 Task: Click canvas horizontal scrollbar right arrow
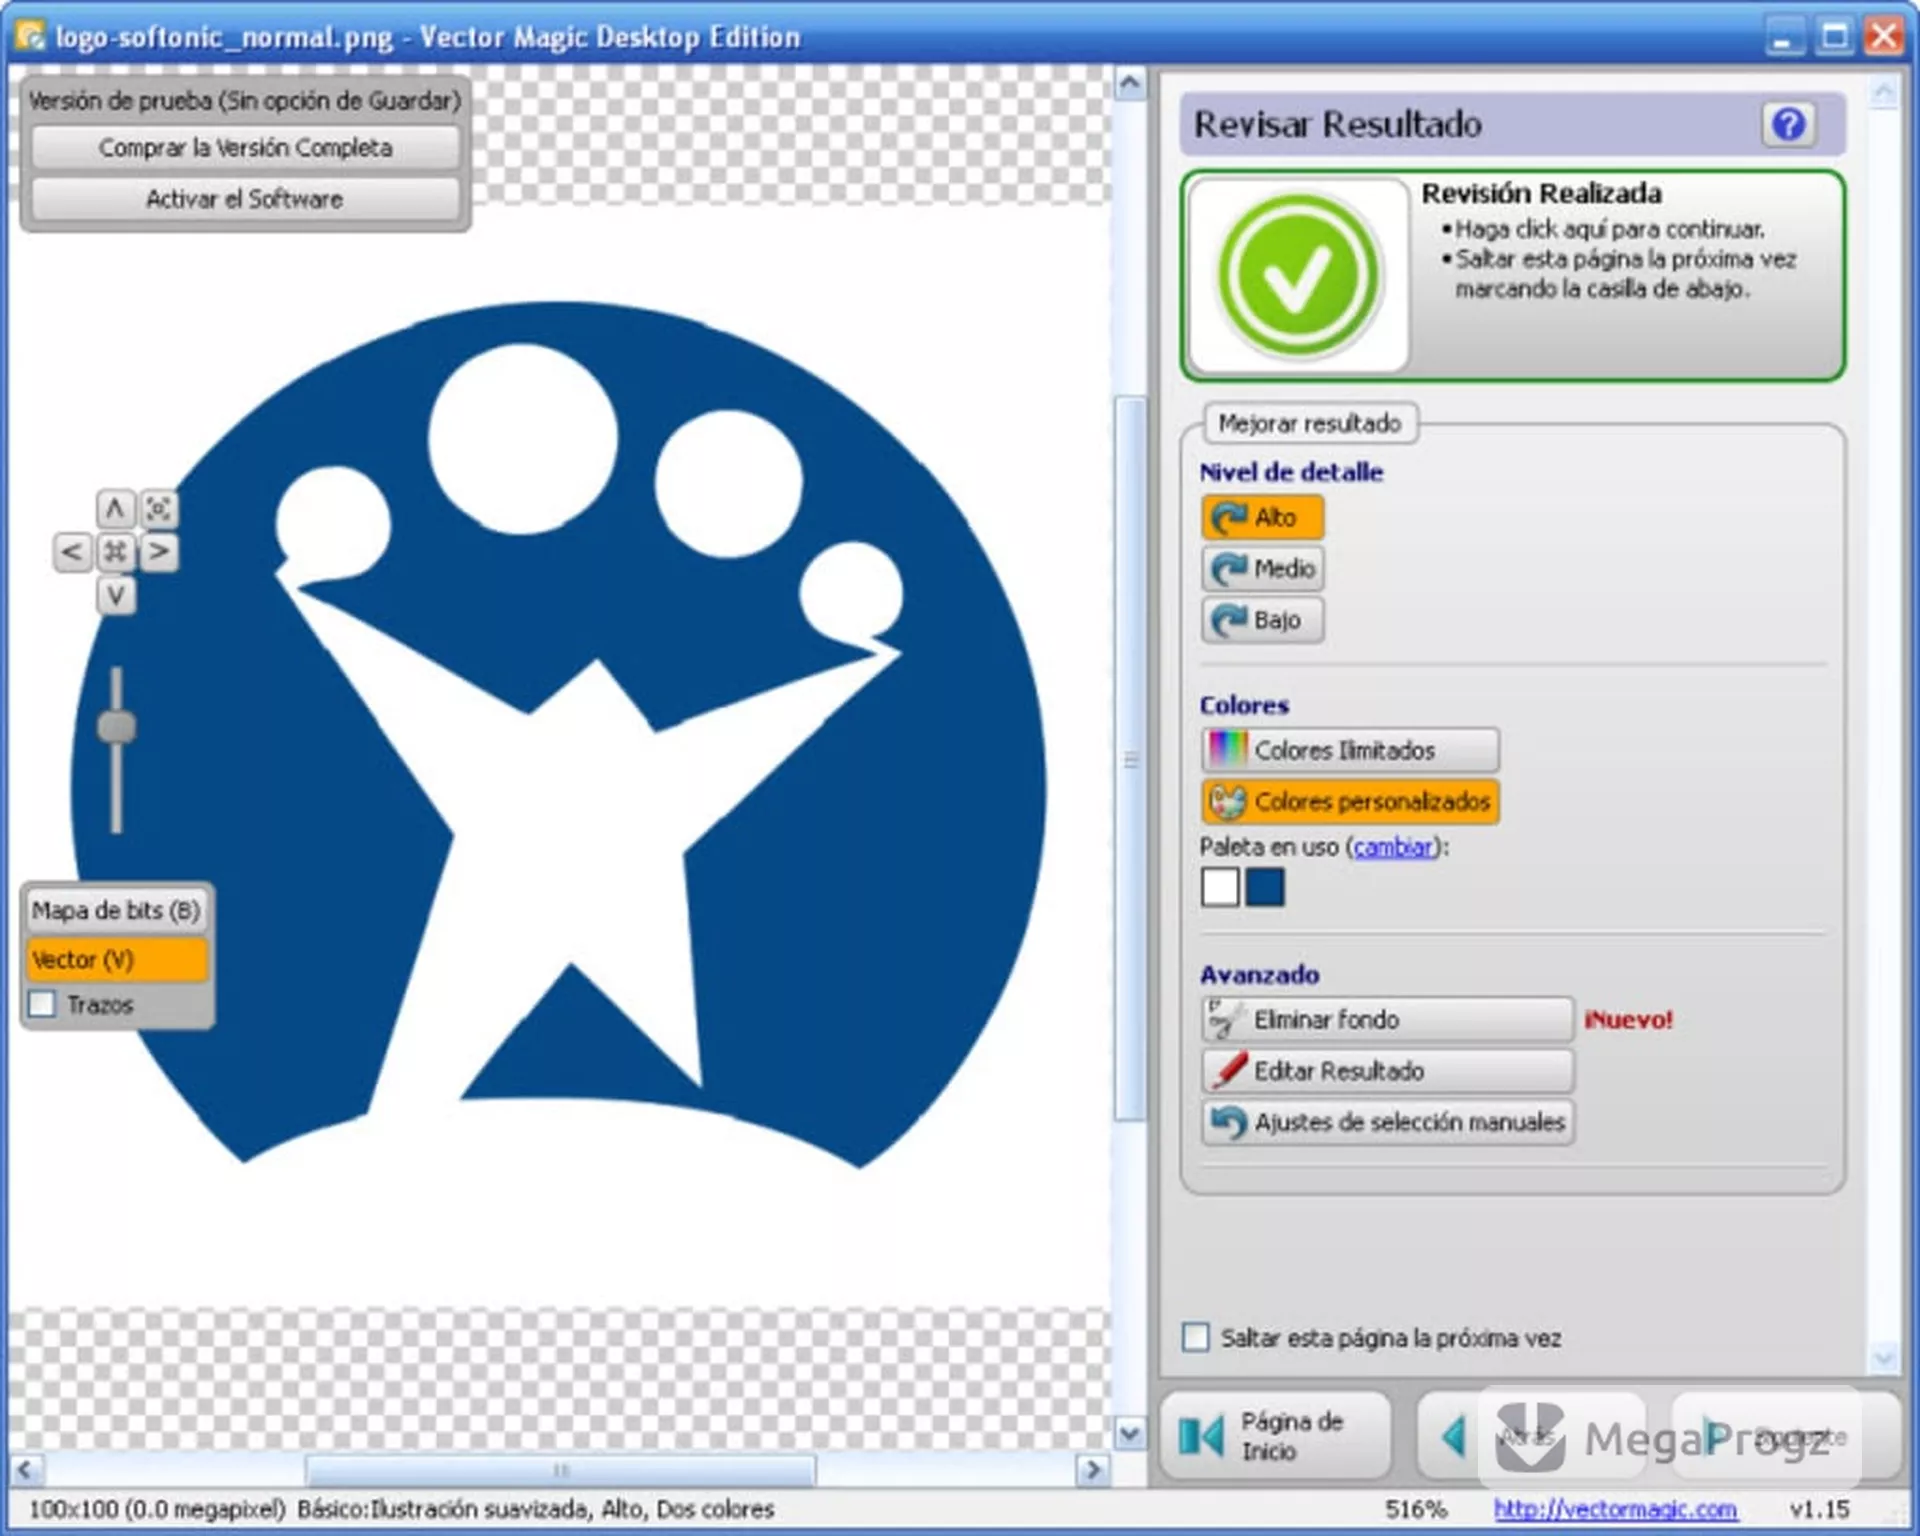pyautogui.click(x=1092, y=1469)
